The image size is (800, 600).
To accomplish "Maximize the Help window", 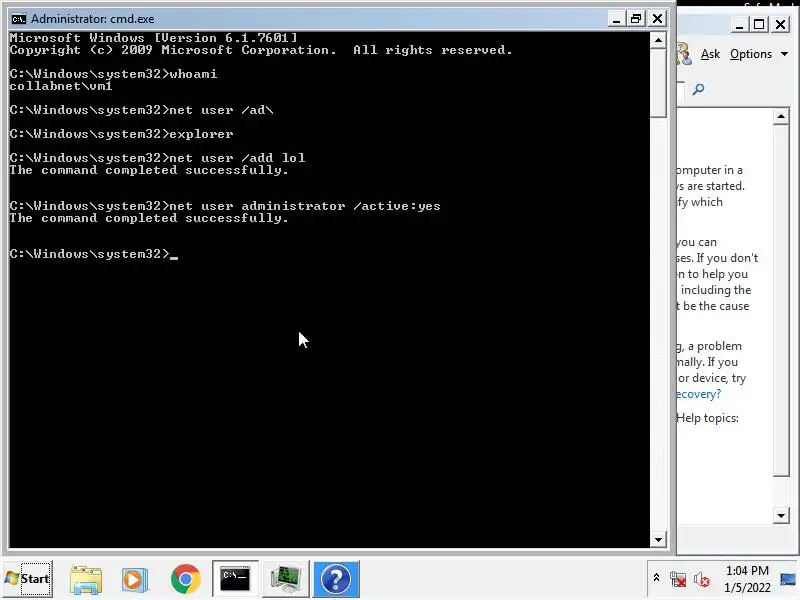I will pyautogui.click(x=759, y=24).
